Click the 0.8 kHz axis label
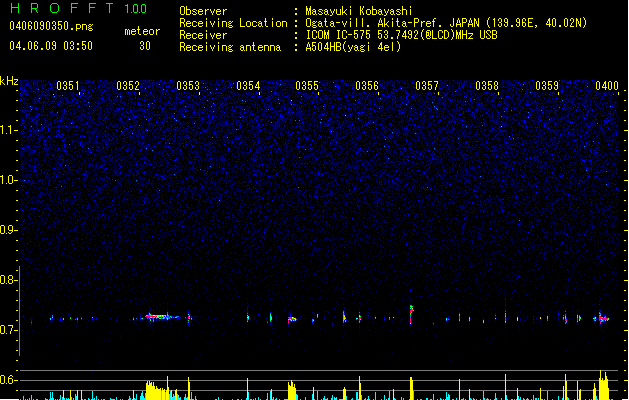629x400 pixels. coord(8,280)
